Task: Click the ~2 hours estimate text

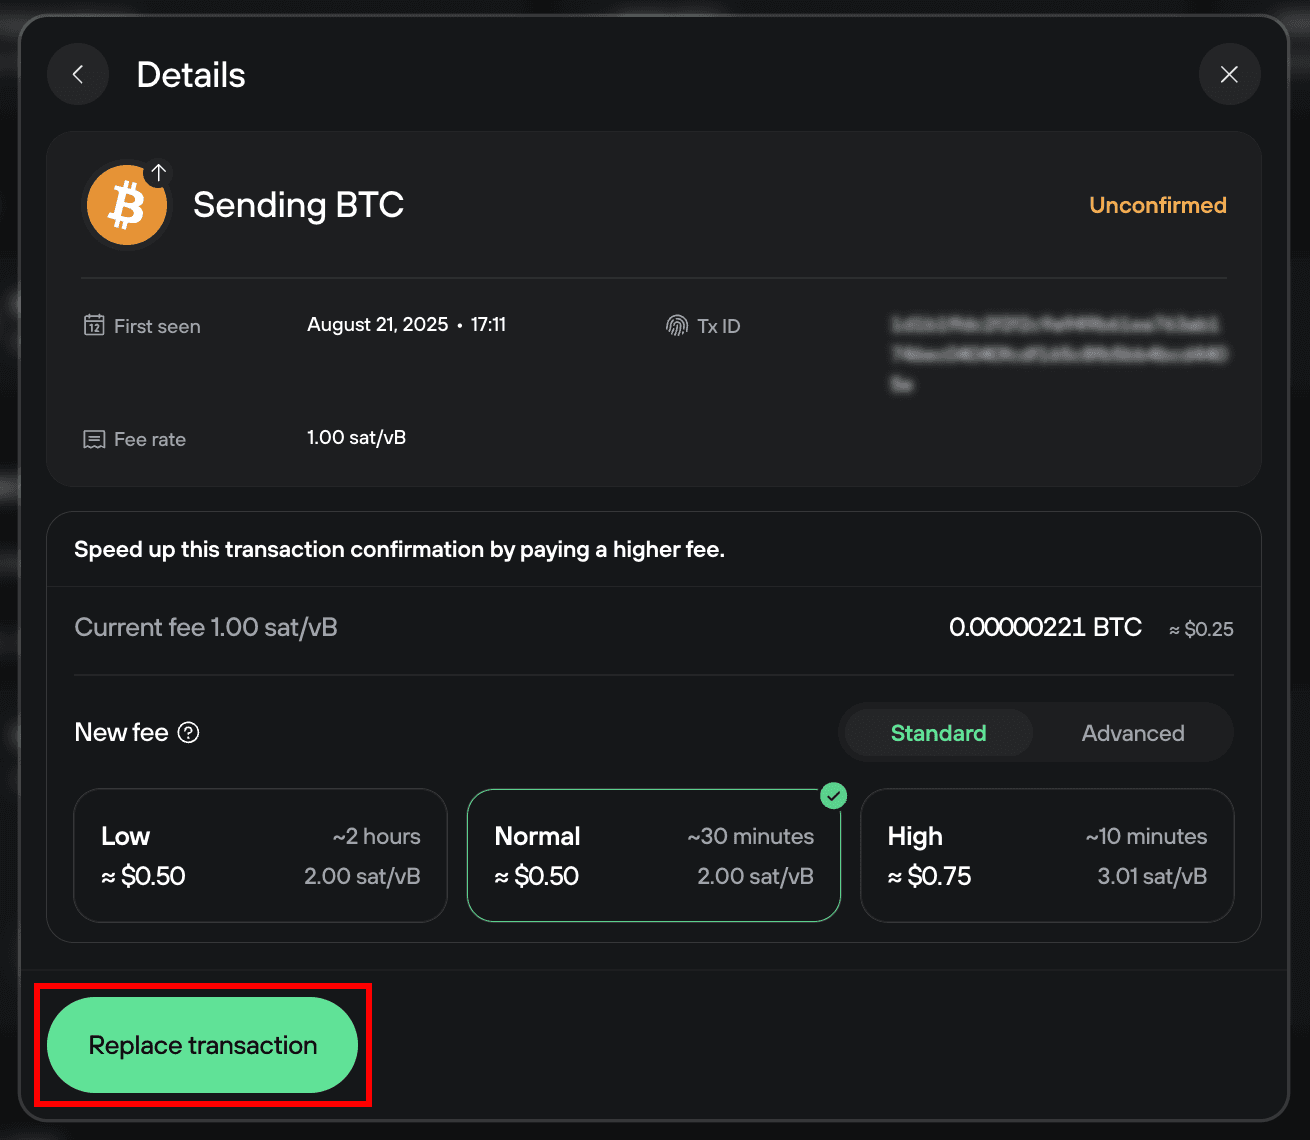Action: [376, 836]
